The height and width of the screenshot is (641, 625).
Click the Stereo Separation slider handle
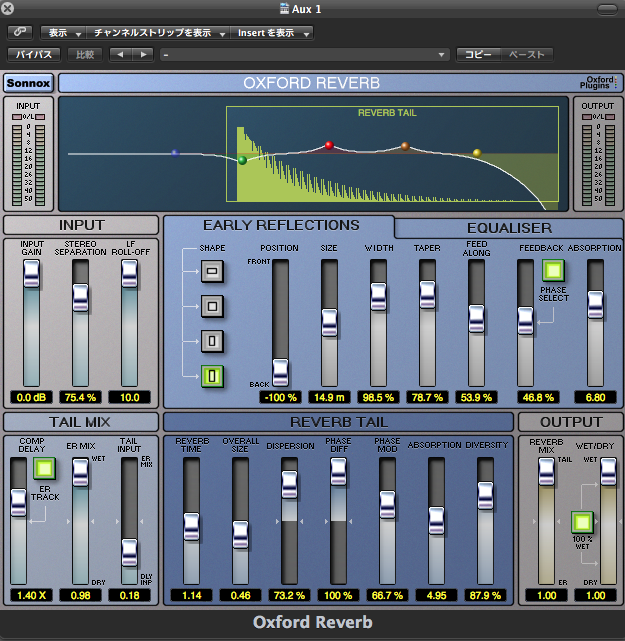81,298
